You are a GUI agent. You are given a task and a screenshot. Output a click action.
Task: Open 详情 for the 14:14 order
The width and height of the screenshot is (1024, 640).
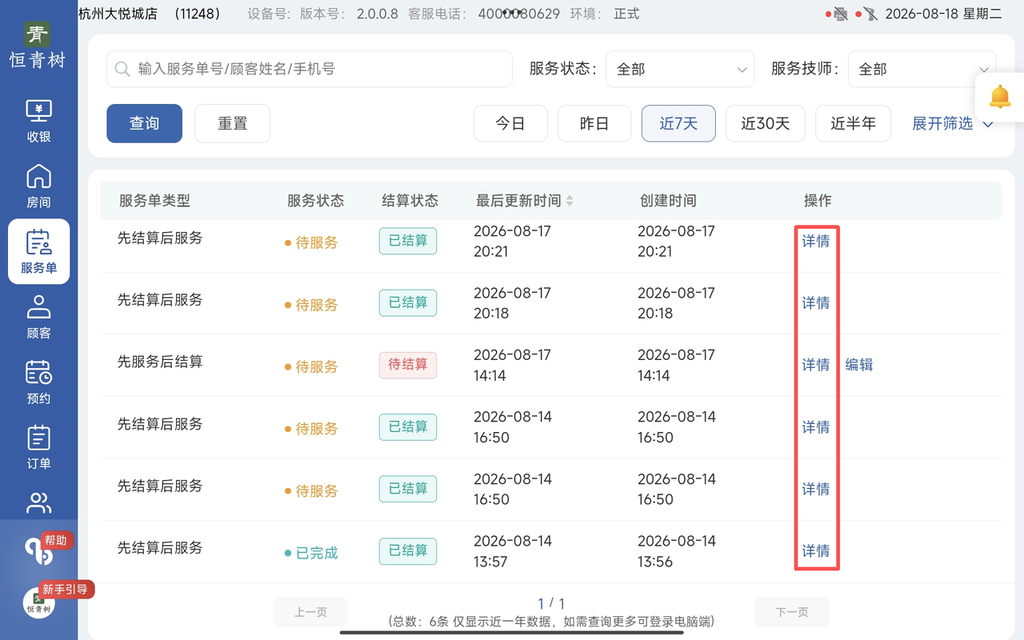click(816, 365)
